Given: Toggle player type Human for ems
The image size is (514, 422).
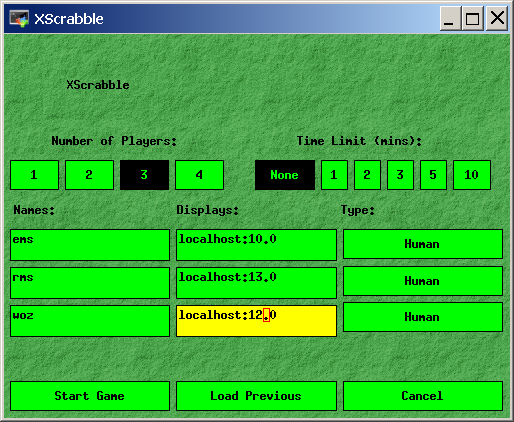Looking at the screenshot, I should [423, 244].
